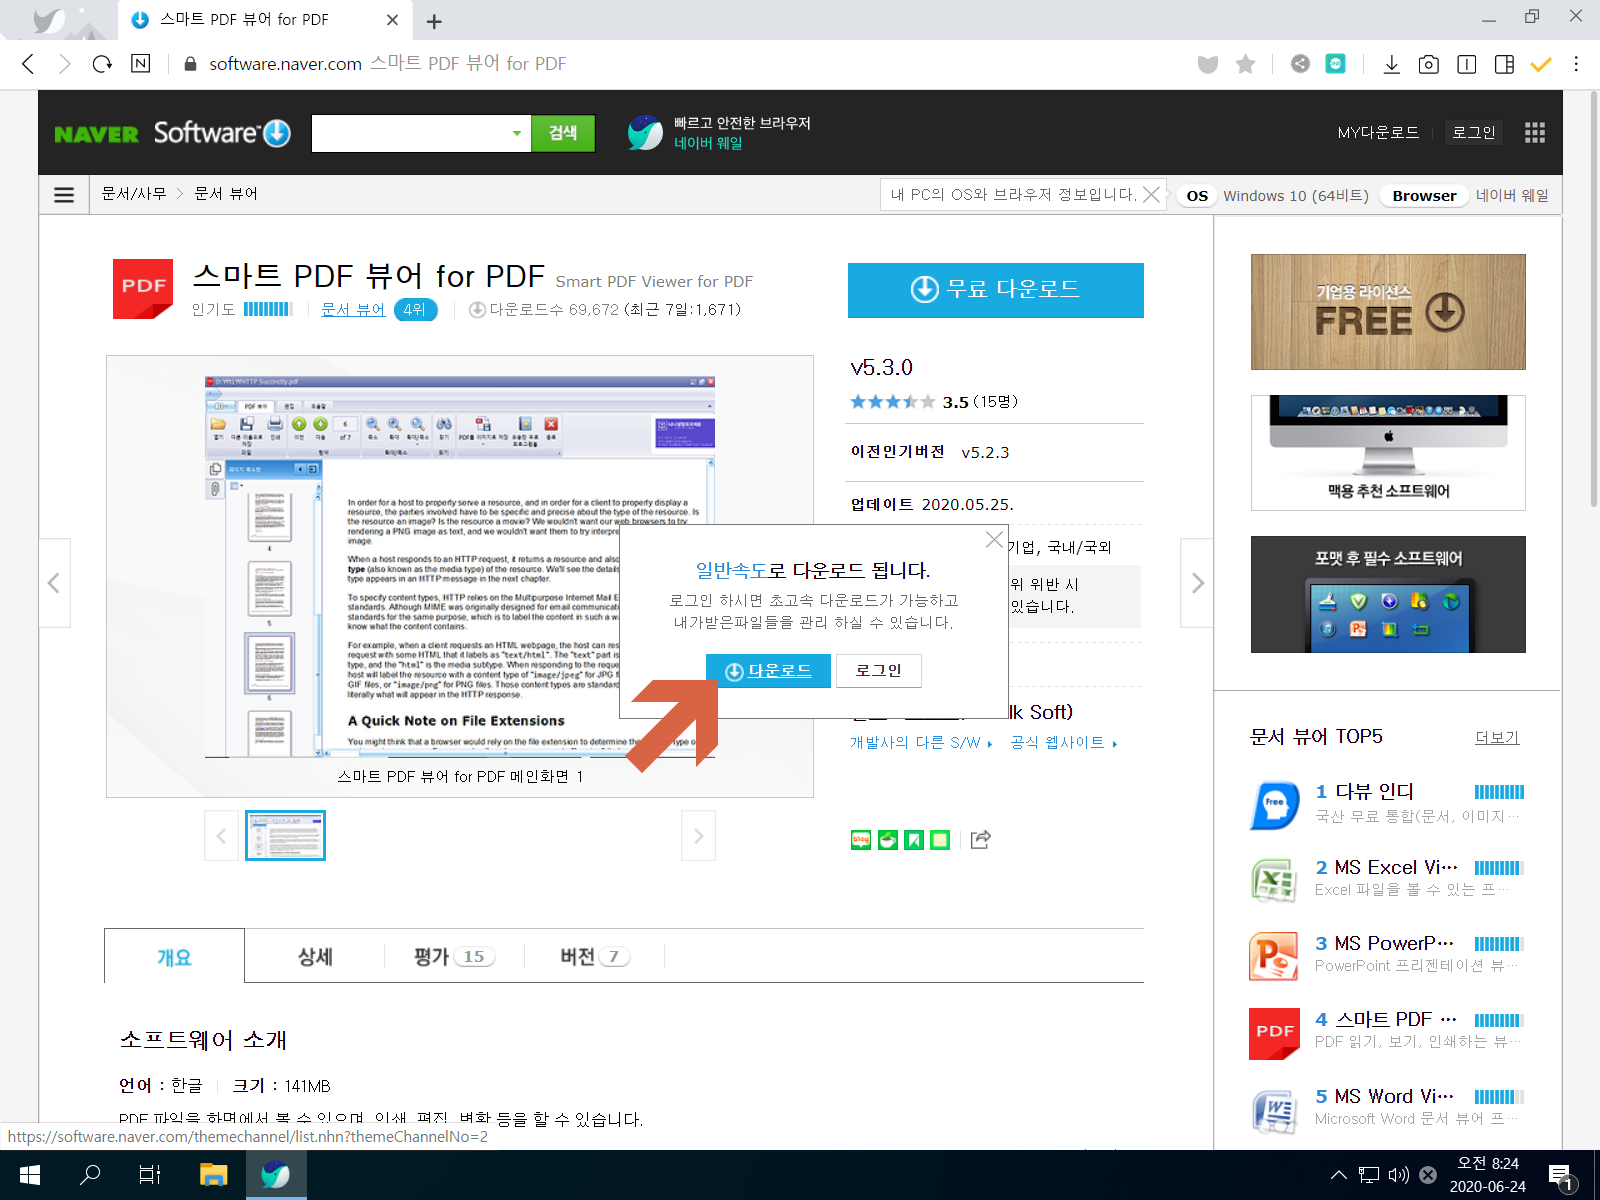1600x1200 pixels.
Task: Open 공식 웹사이트 link
Action: point(1064,743)
